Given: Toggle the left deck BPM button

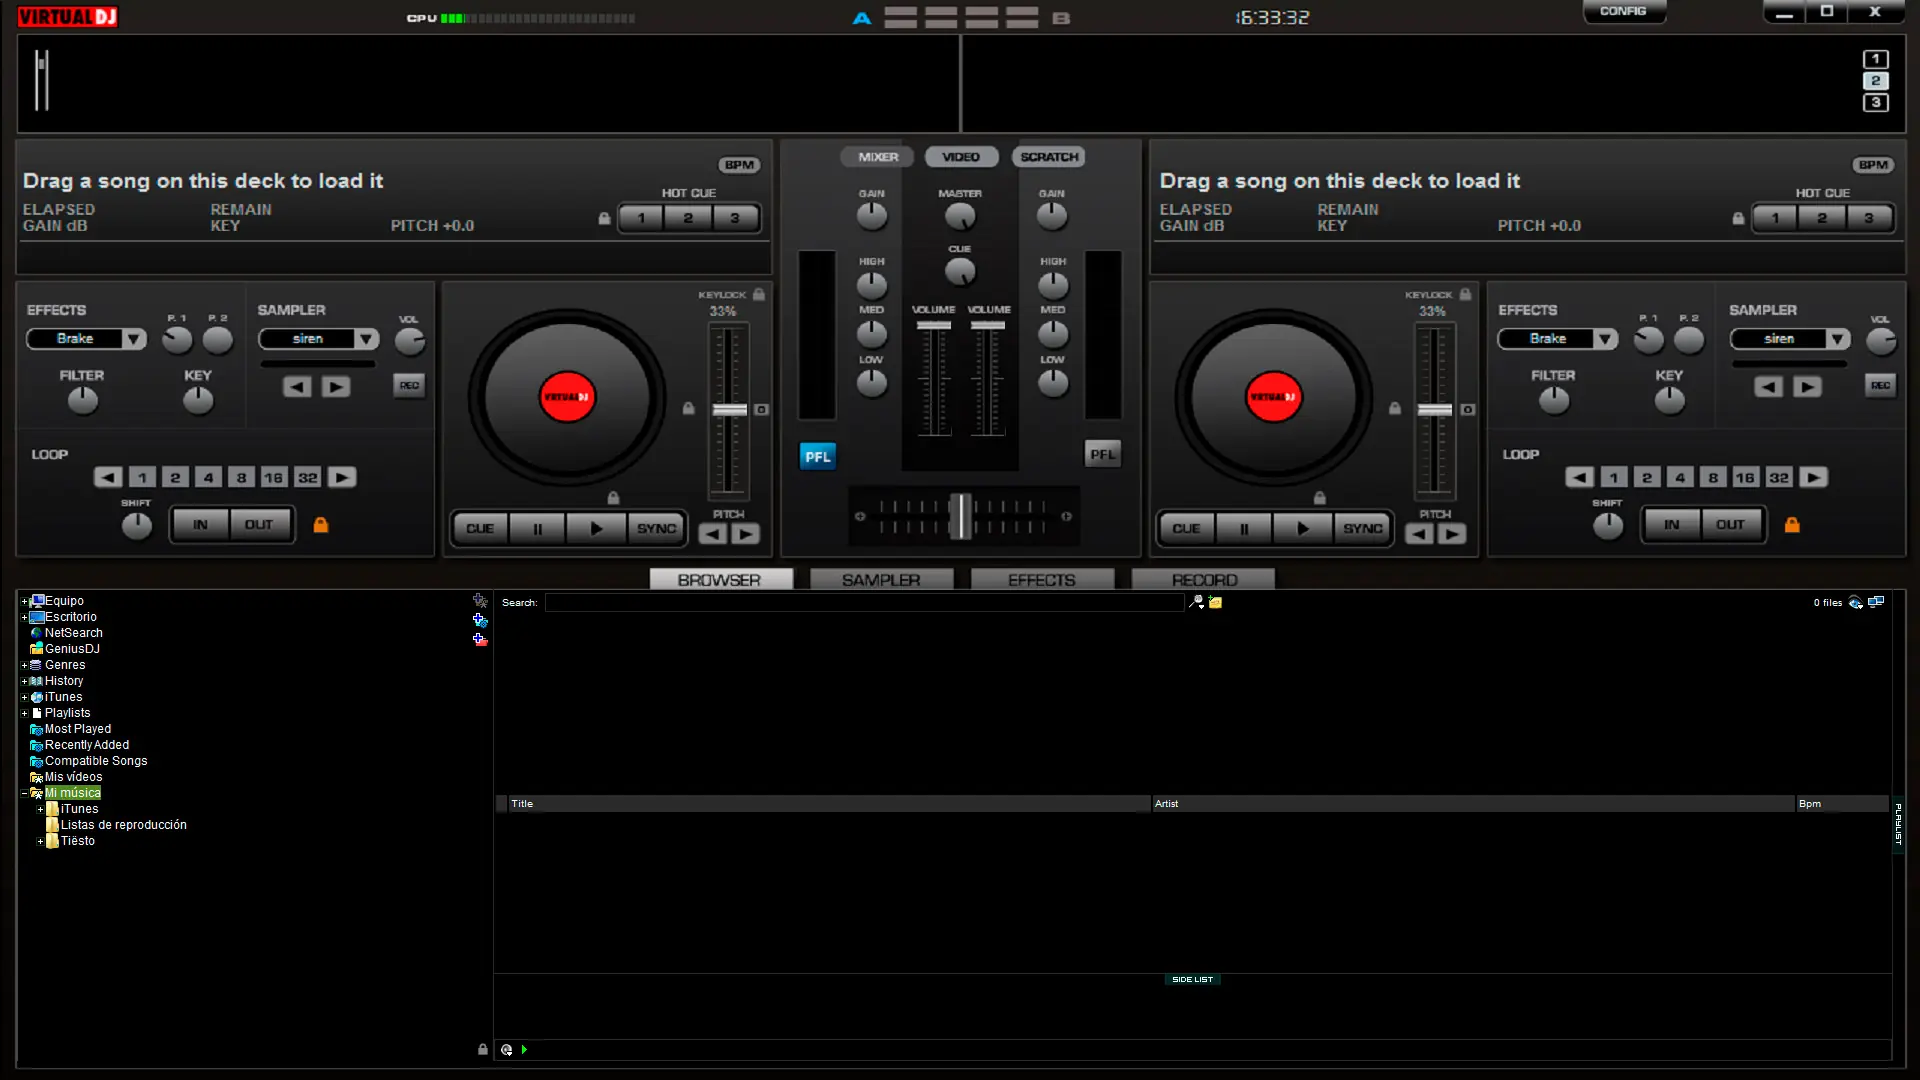Looking at the screenshot, I should [739, 165].
